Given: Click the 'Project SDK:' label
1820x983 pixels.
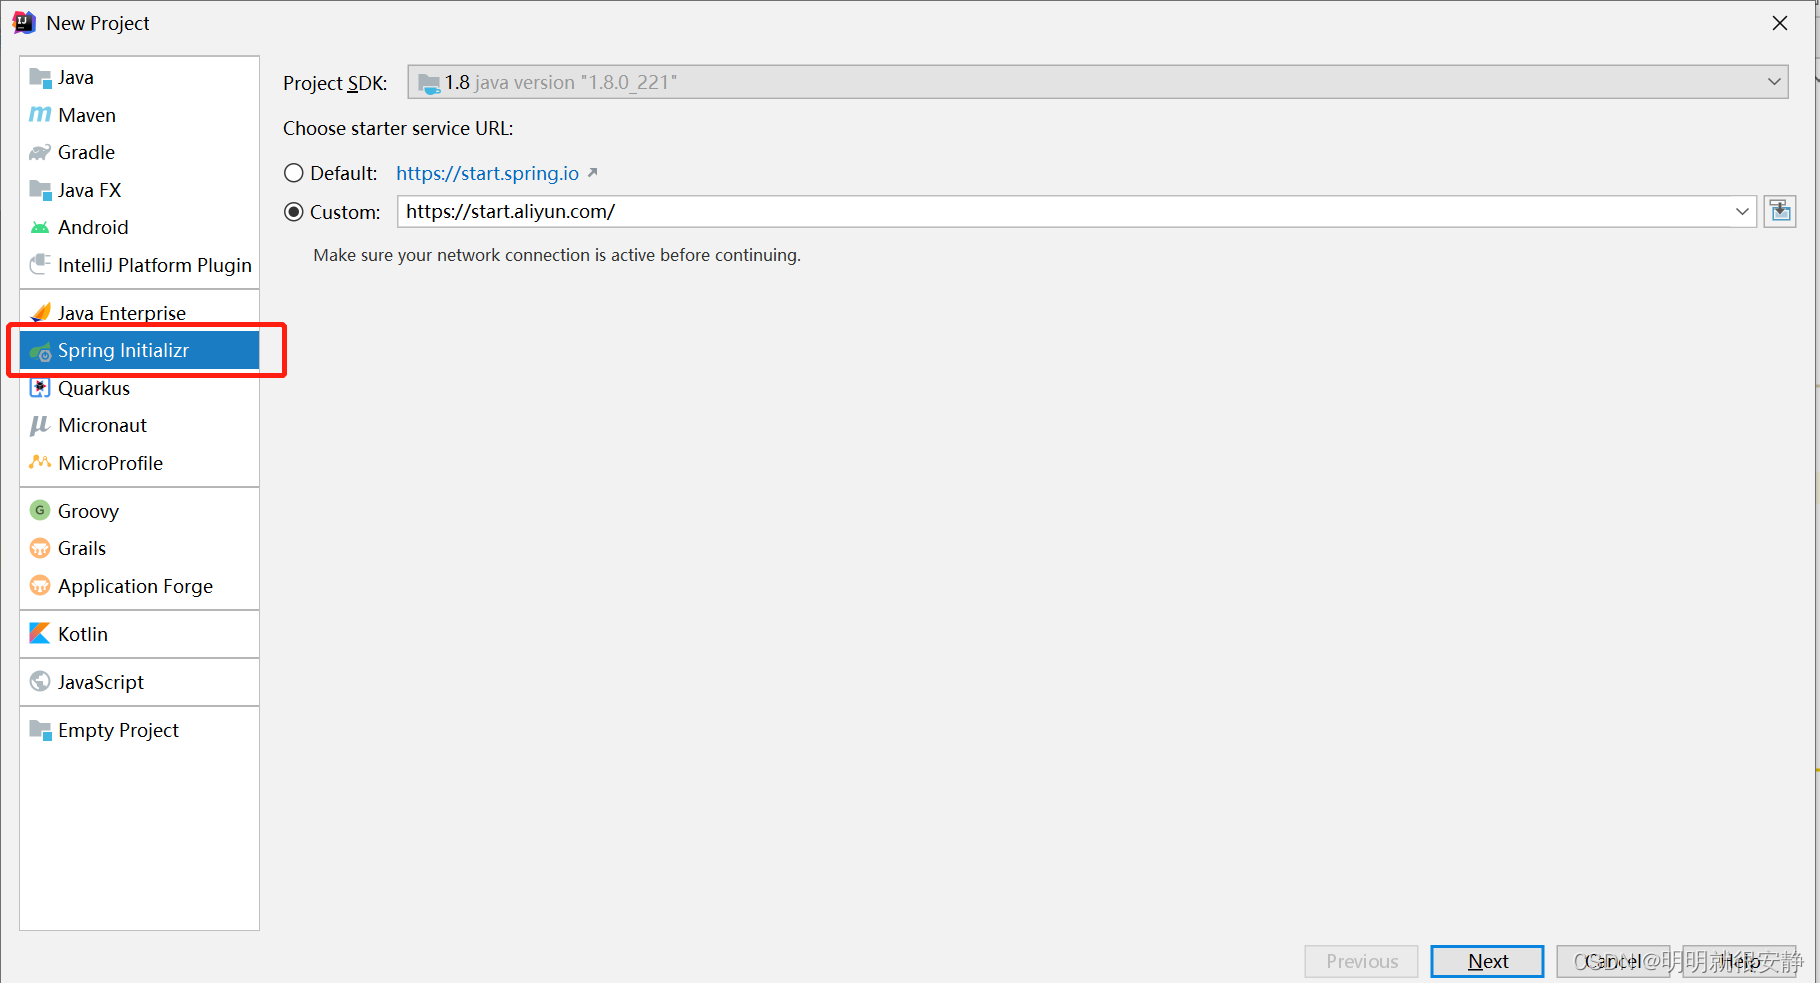Looking at the screenshot, I should click(335, 83).
